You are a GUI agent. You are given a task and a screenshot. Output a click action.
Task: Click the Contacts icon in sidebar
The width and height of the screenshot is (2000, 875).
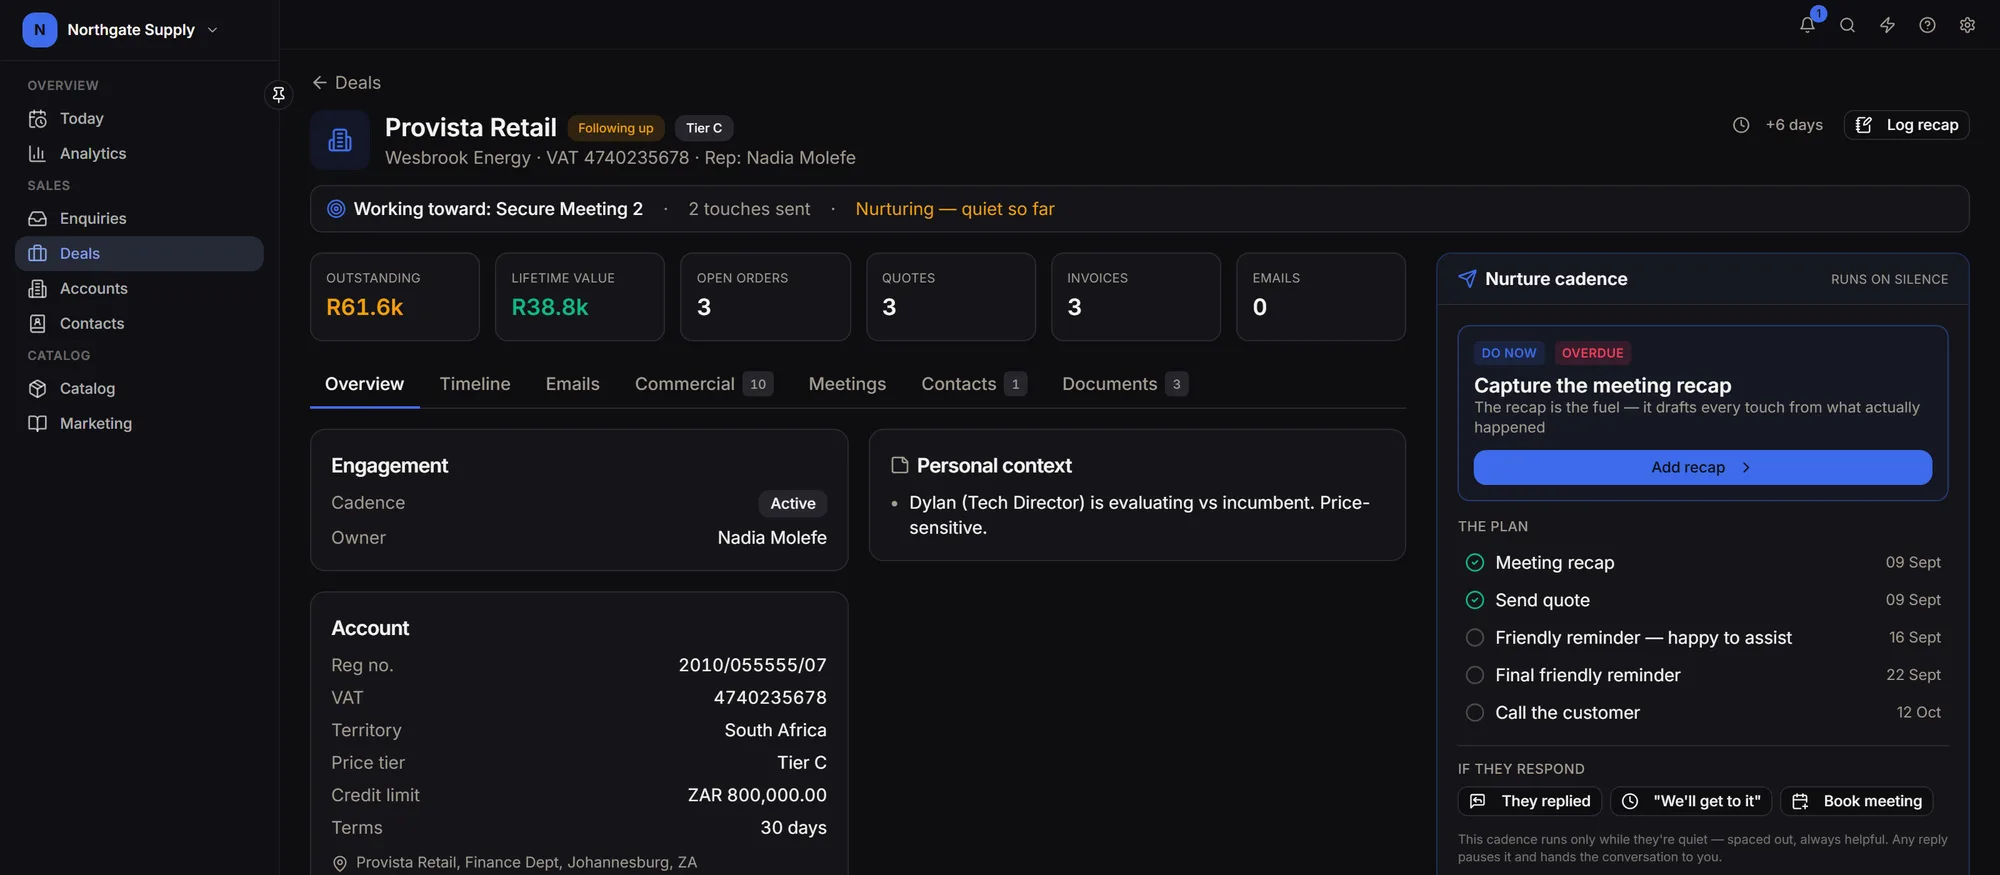38,324
